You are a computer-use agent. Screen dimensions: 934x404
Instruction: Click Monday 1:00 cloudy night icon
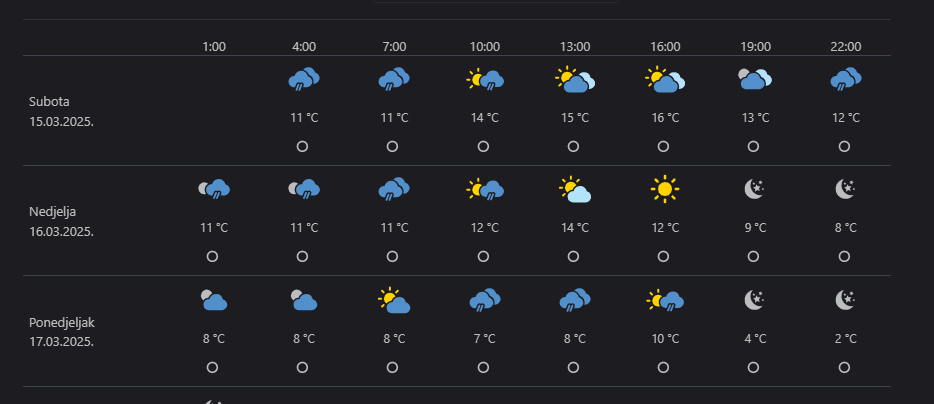(x=213, y=299)
